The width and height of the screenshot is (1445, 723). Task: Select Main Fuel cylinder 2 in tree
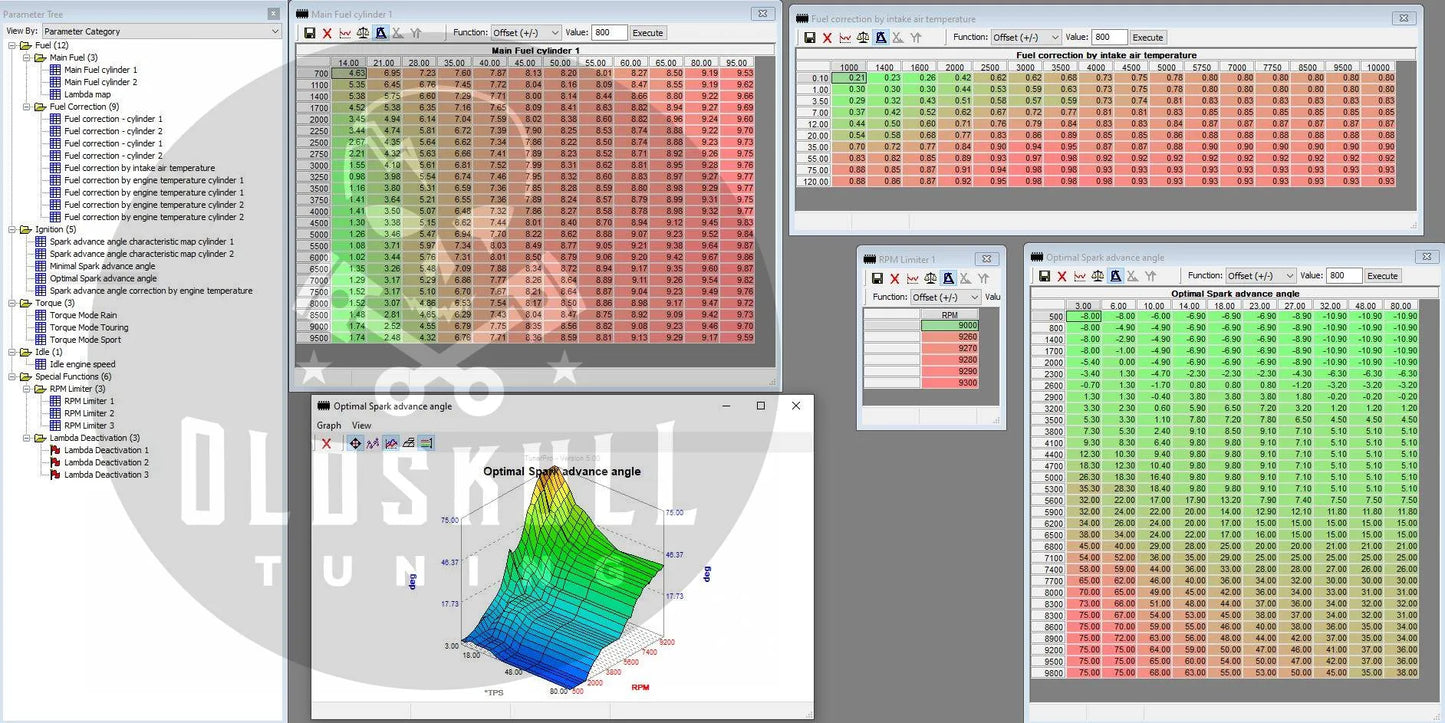pos(101,82)
